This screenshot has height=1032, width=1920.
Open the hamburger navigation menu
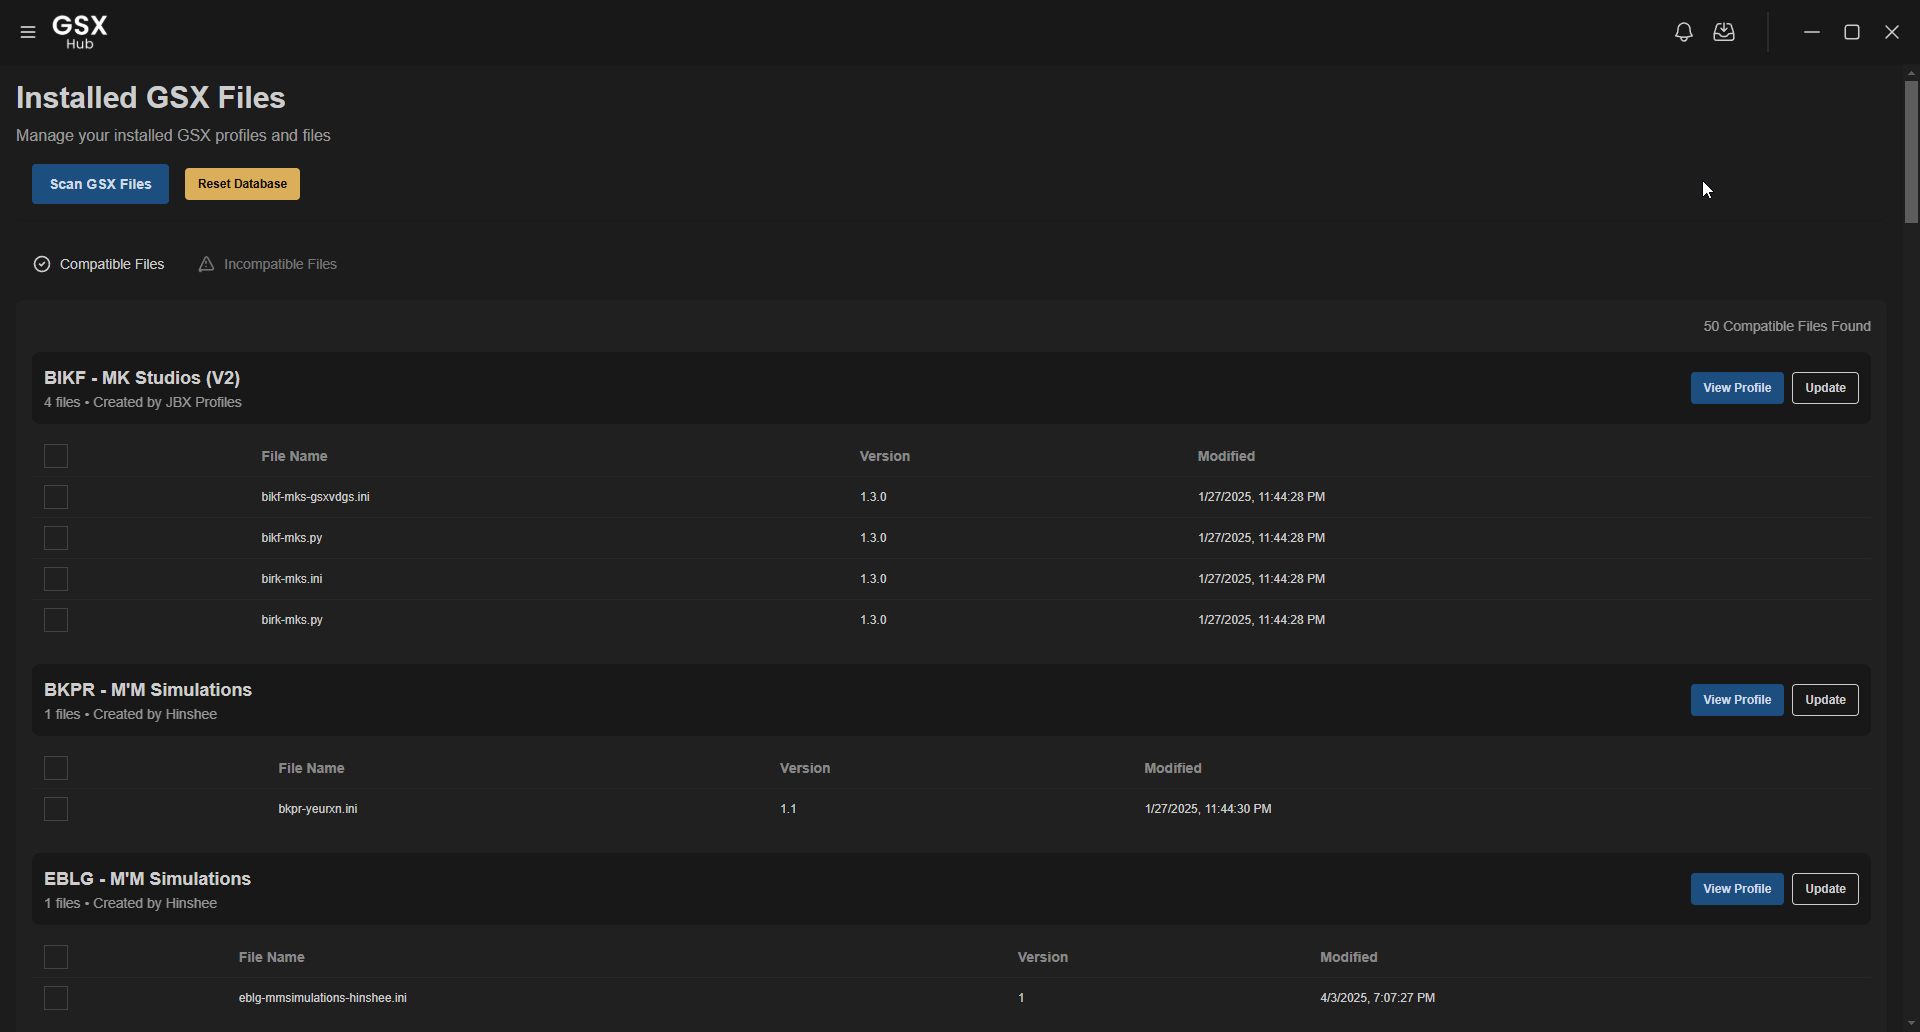click(x=28, y=32)
